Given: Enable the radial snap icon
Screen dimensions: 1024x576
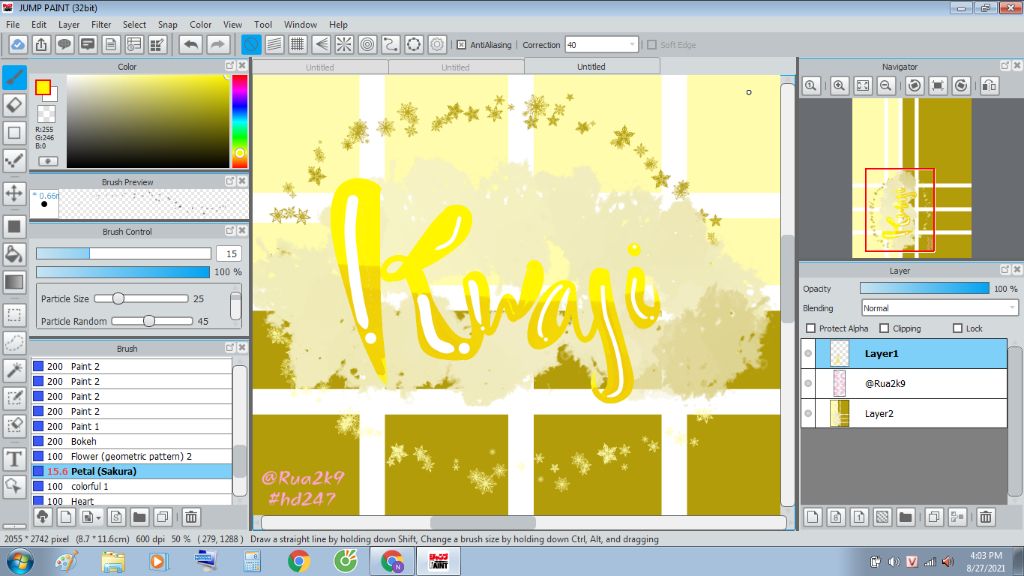Looking at the screenshot, I should tap(344, 44).
